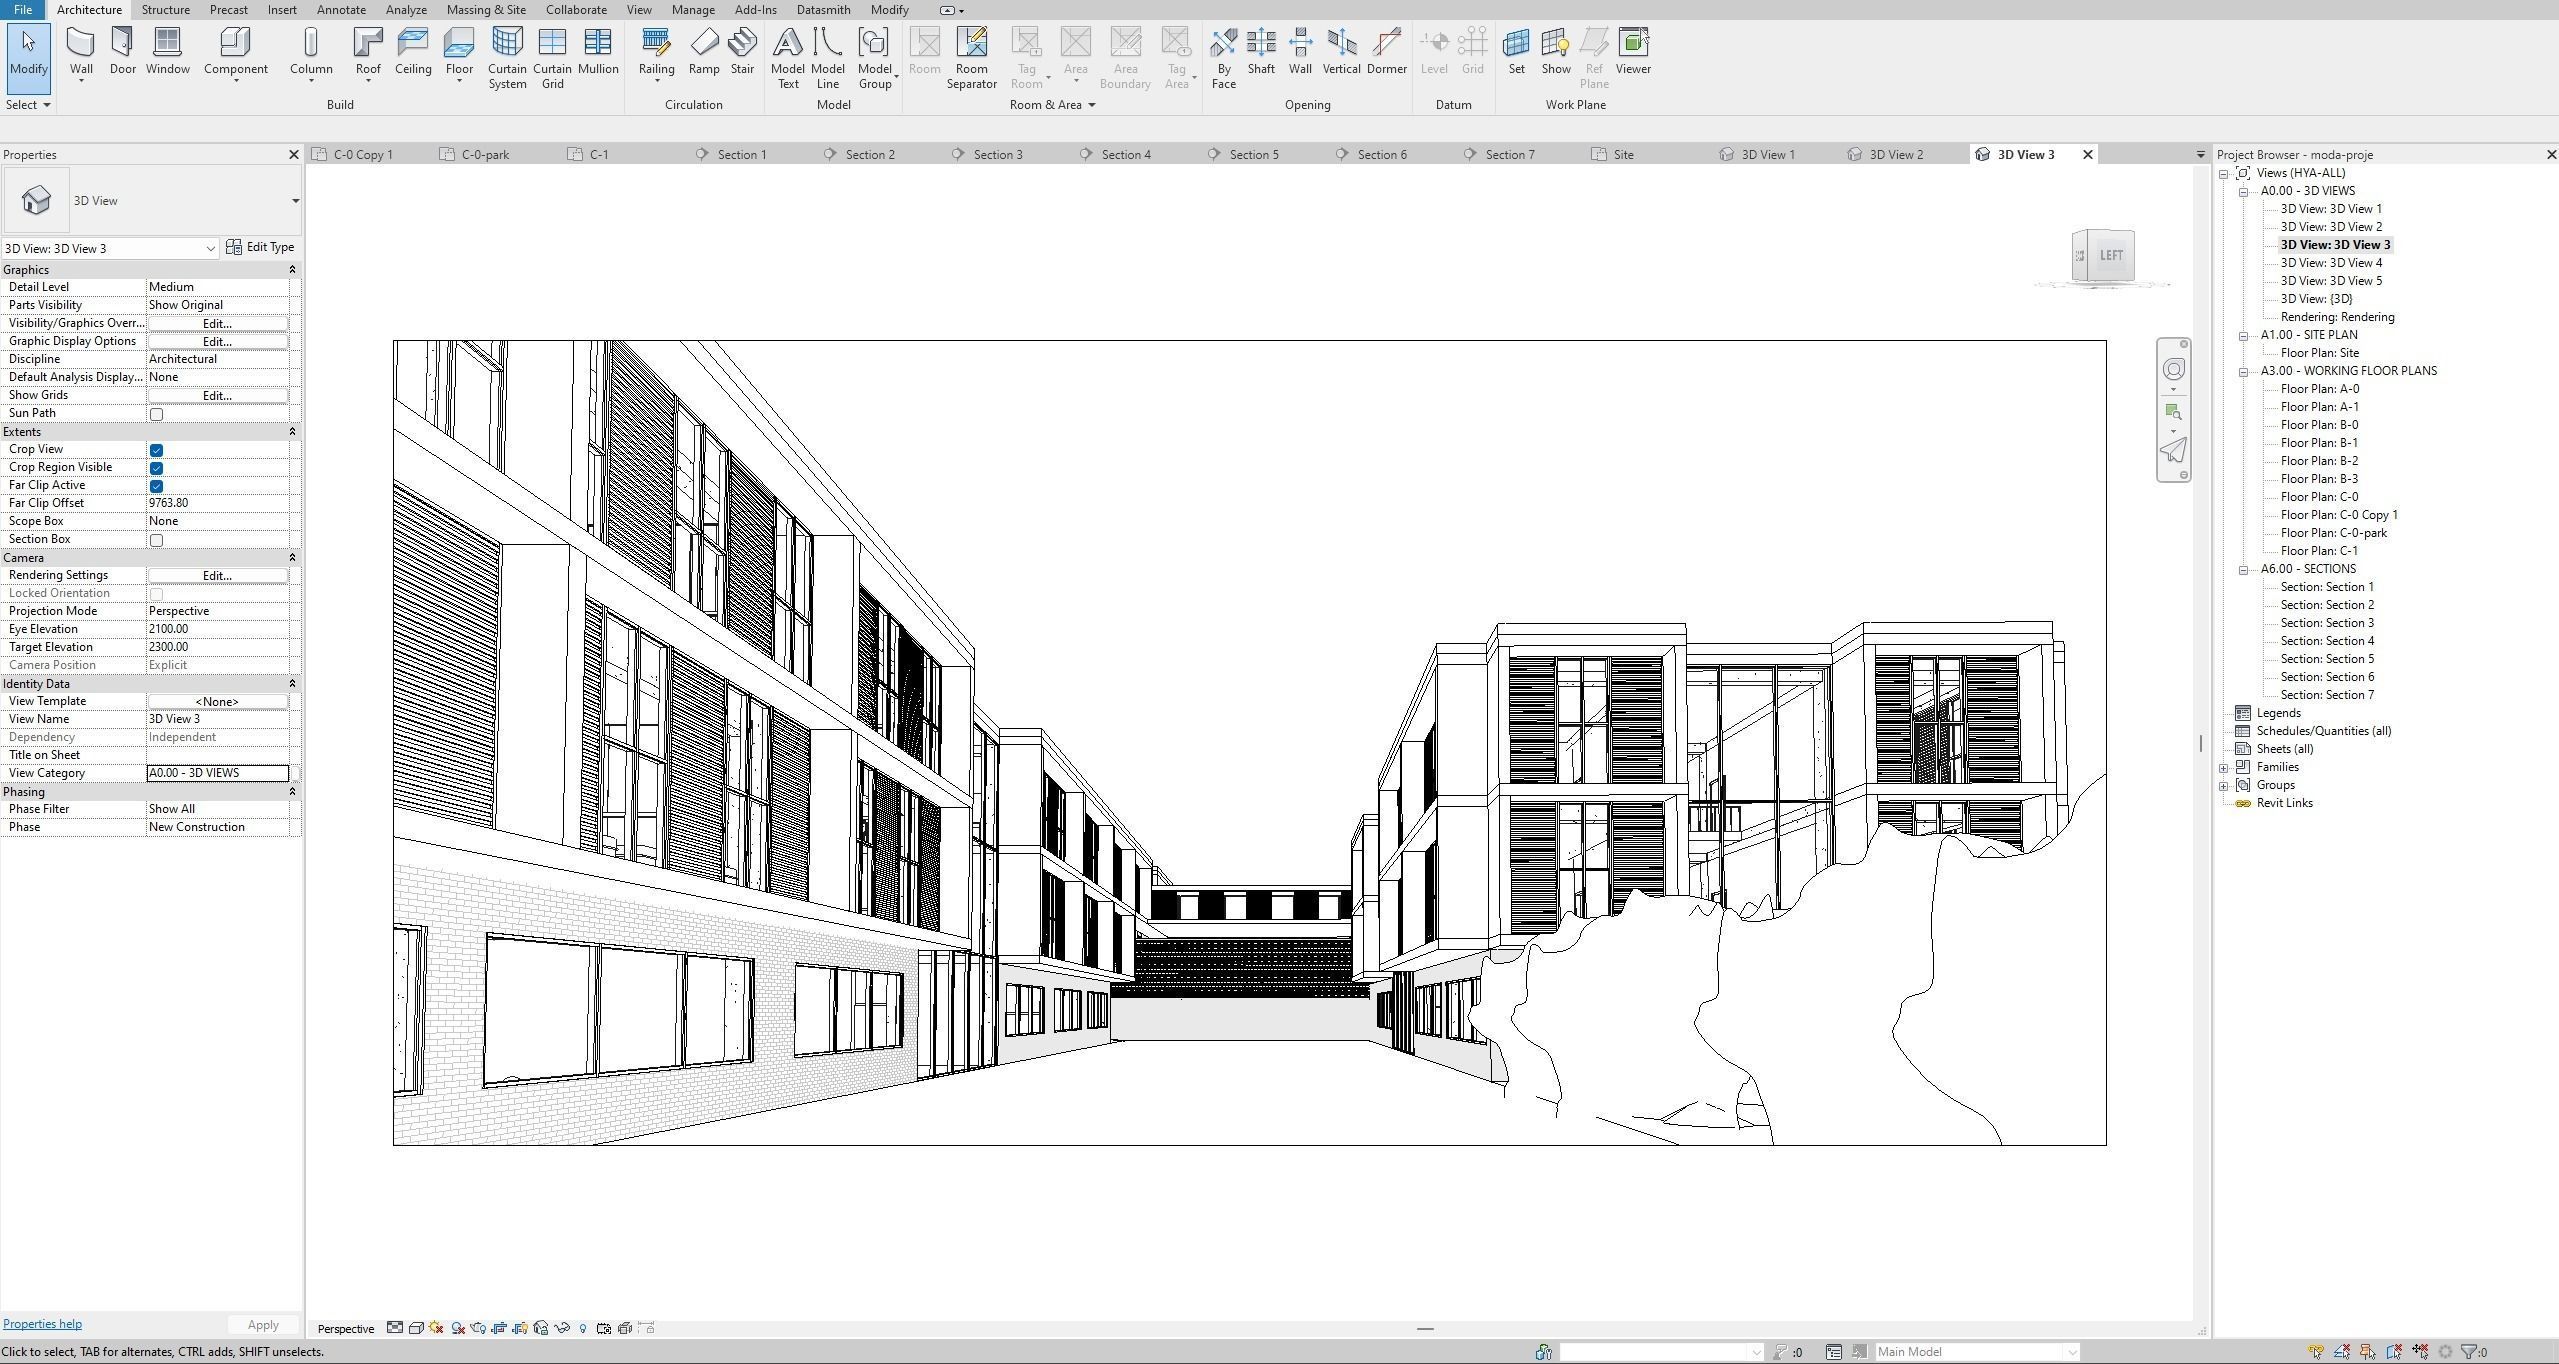
Task: Collapse the A6.00 - SECTIONS tree node
Action: tap(2243, 570)
